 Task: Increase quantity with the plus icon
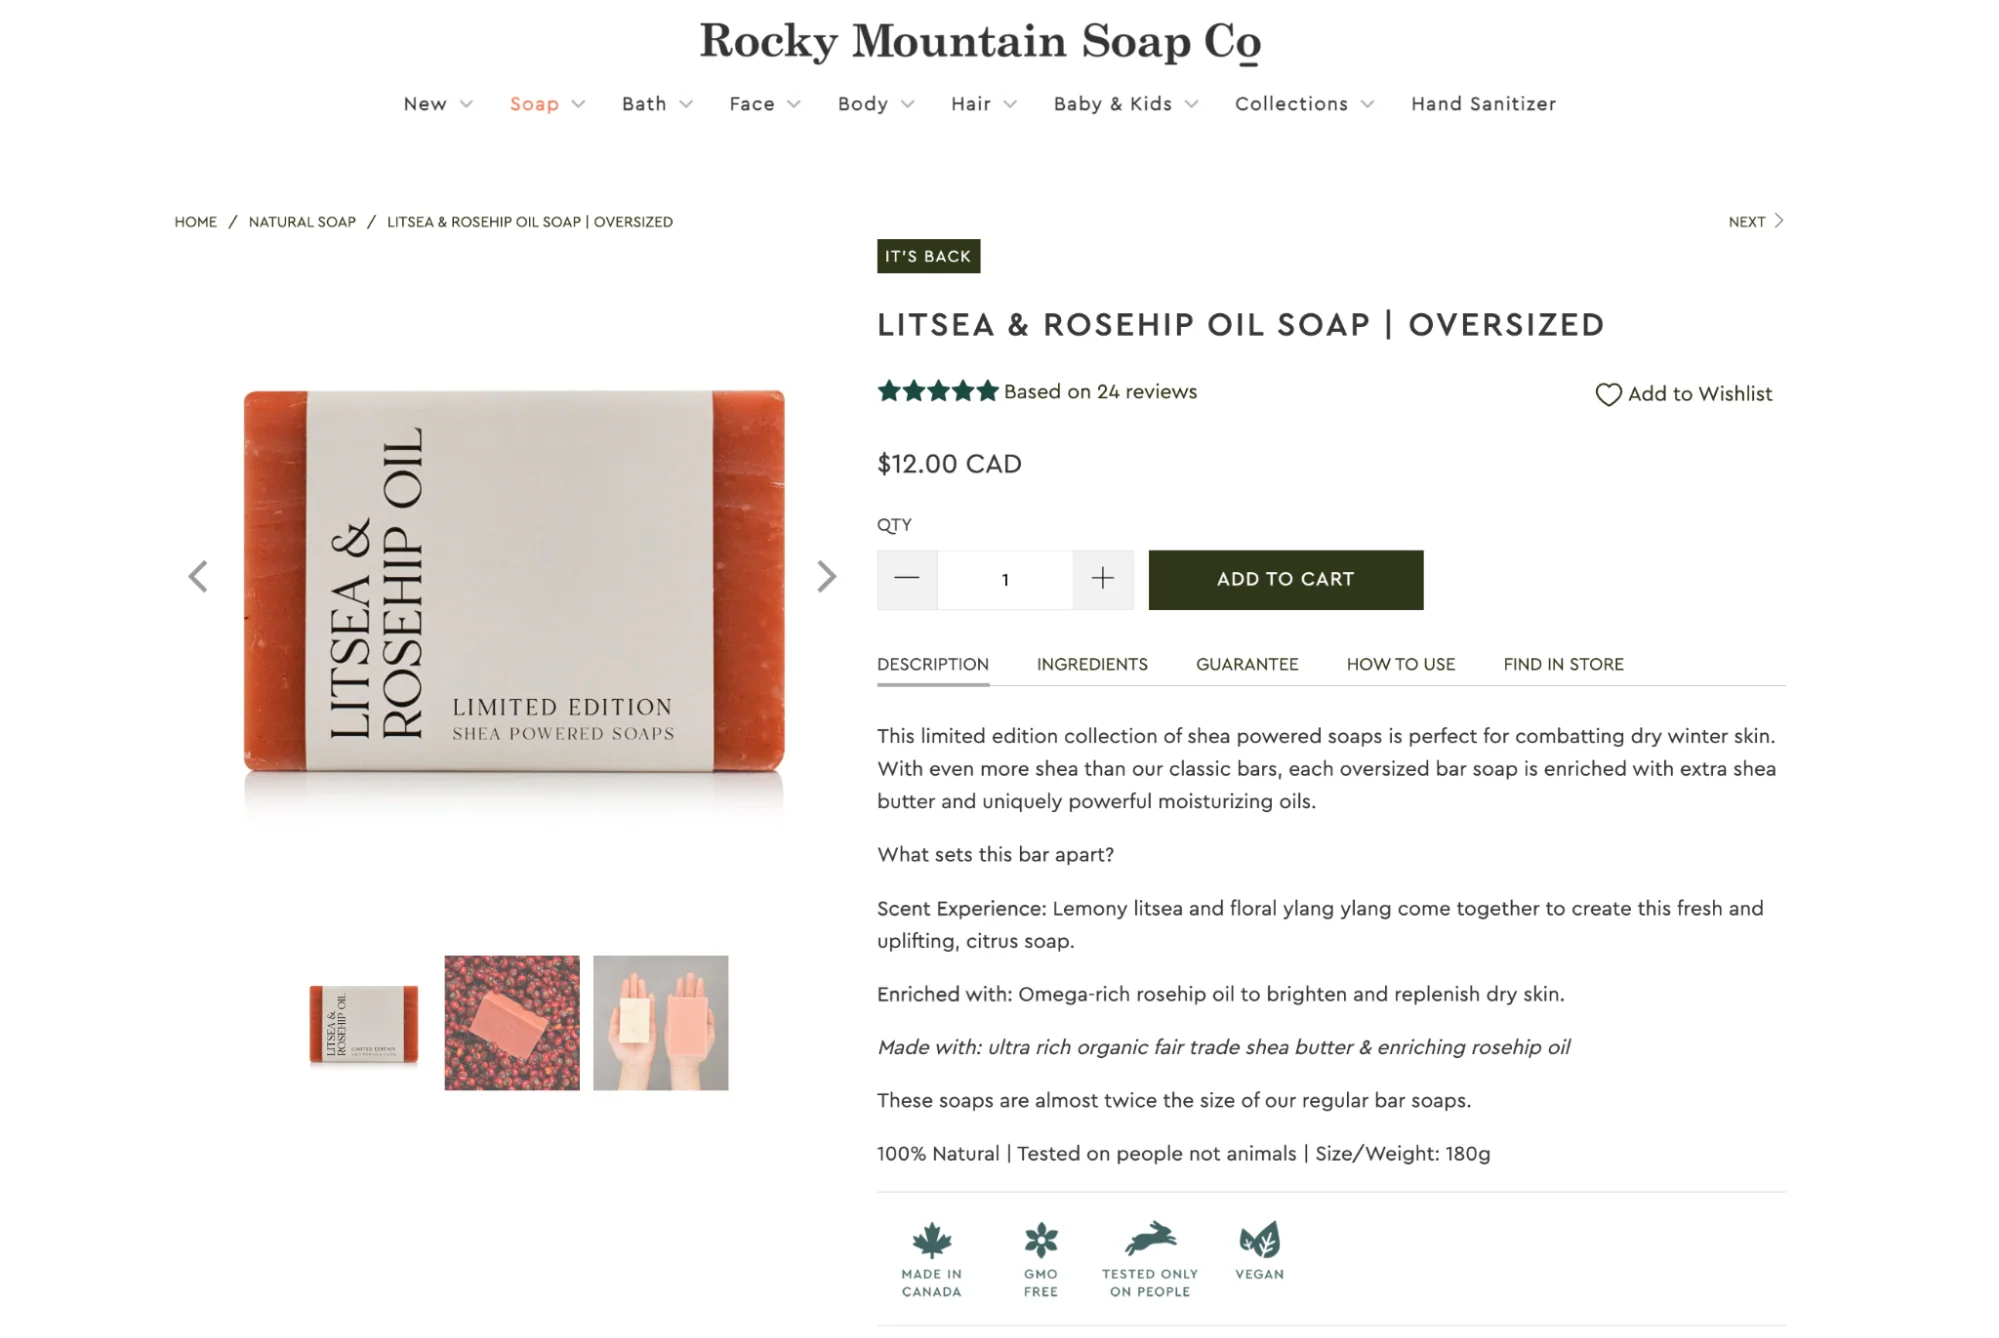[x=1103, y=578]
